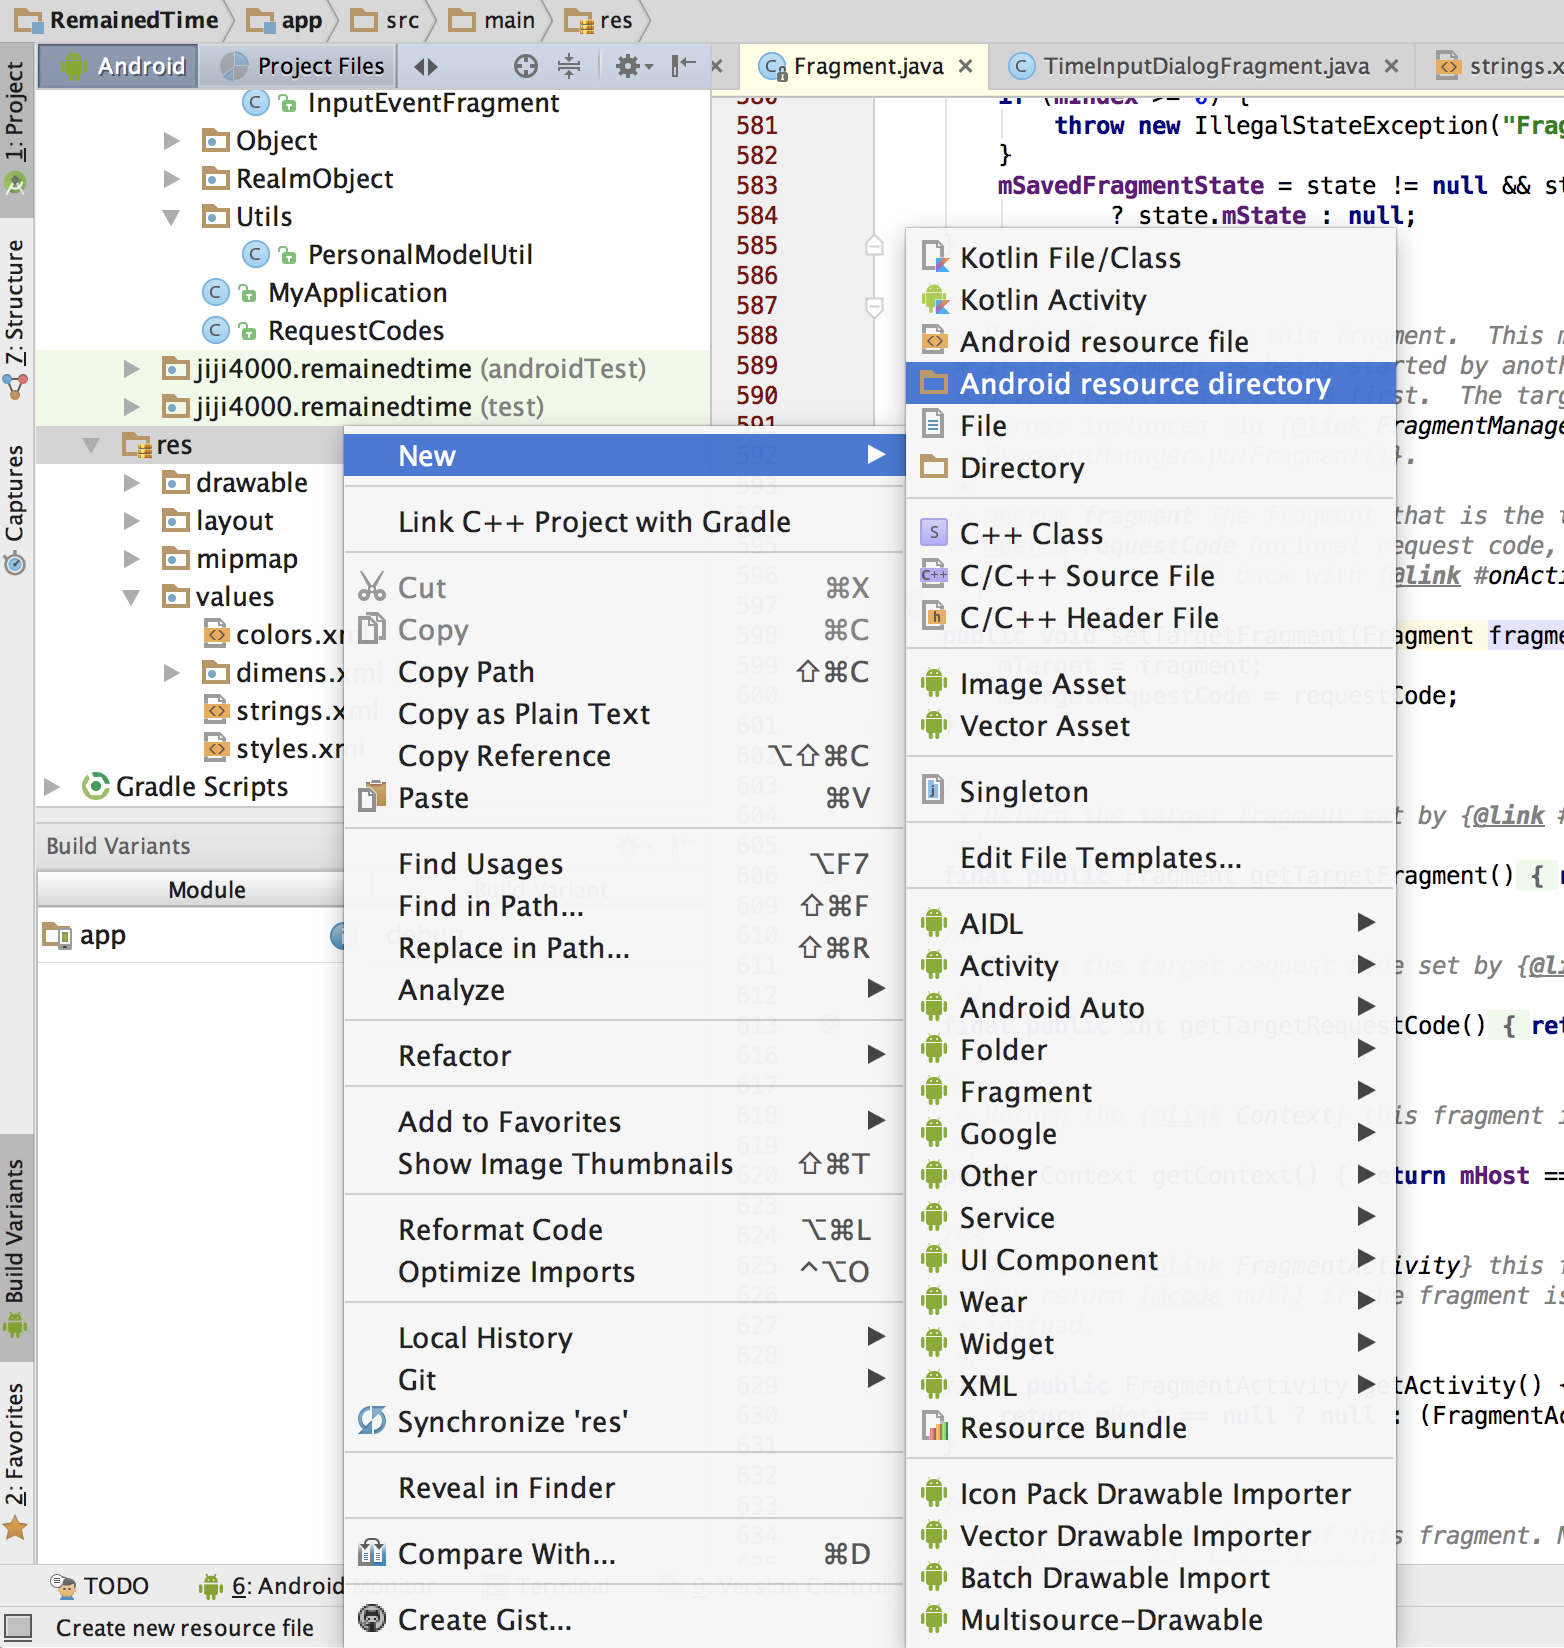Click the collapse-all icon in project toolbar
The width and height of the screenshot is (1564, 1648).
coord(569,66)
